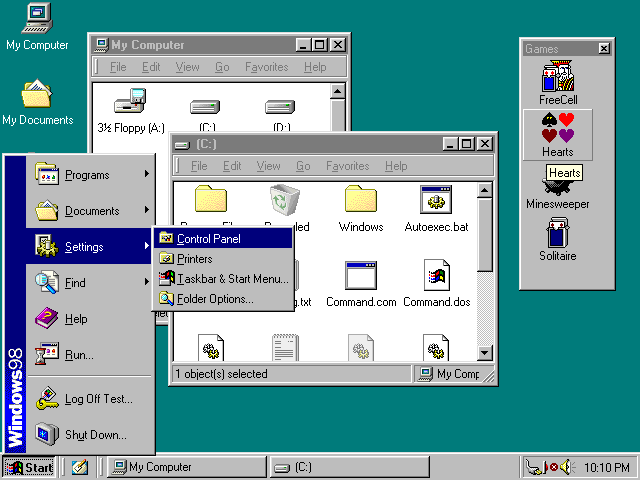Open View menu in C: window
The height and width of the screenshot is (480, 640).
pyautogui.click(x=268, y=166)
